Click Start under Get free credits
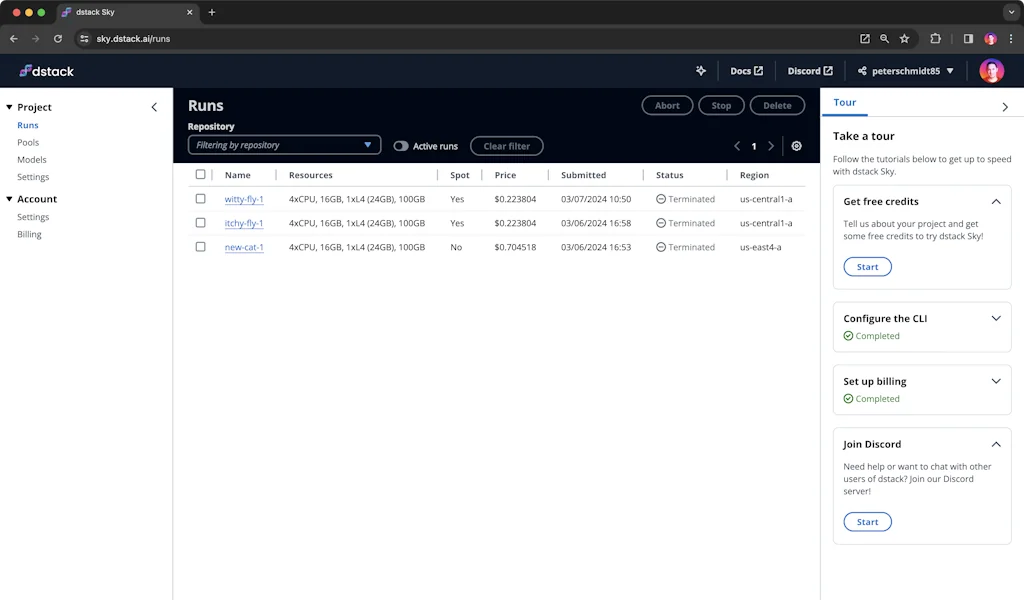 867,266
